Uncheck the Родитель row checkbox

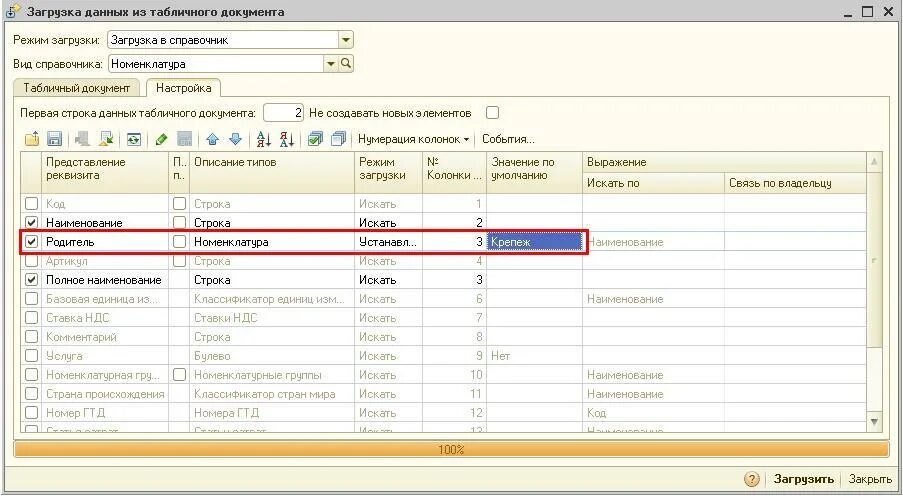[x=32, y=241]
